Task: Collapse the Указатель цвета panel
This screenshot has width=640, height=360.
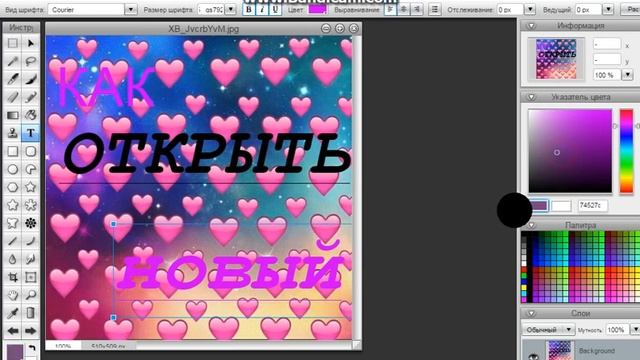Action: pyautogui.click(x=531, y=97)
